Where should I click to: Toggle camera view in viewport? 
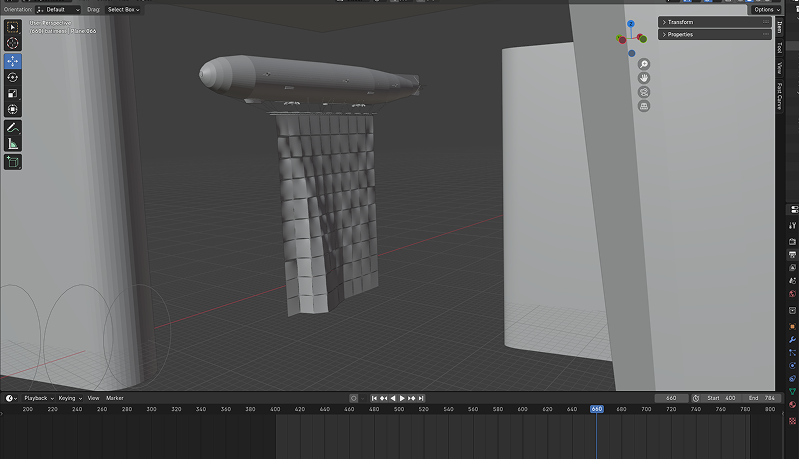[x=645, y=91]
